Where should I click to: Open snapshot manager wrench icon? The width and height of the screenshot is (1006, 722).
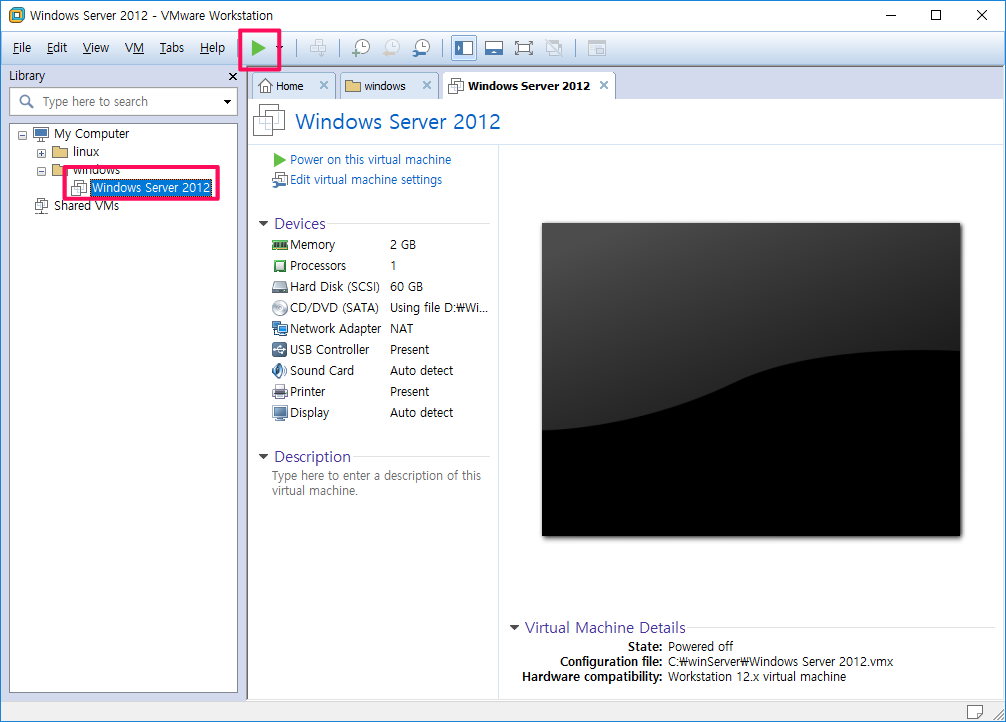click(421, 48)
